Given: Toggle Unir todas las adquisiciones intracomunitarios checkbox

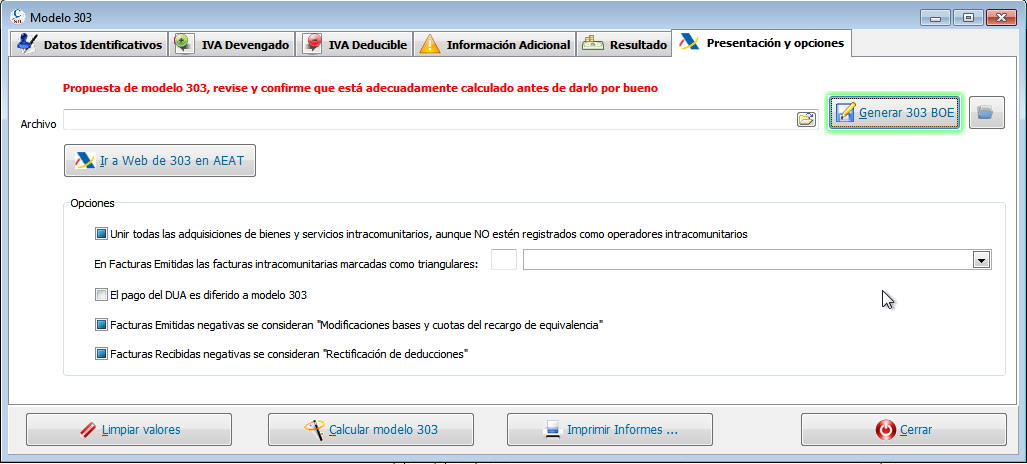Looking at the screenshot, I should [101, 233].
